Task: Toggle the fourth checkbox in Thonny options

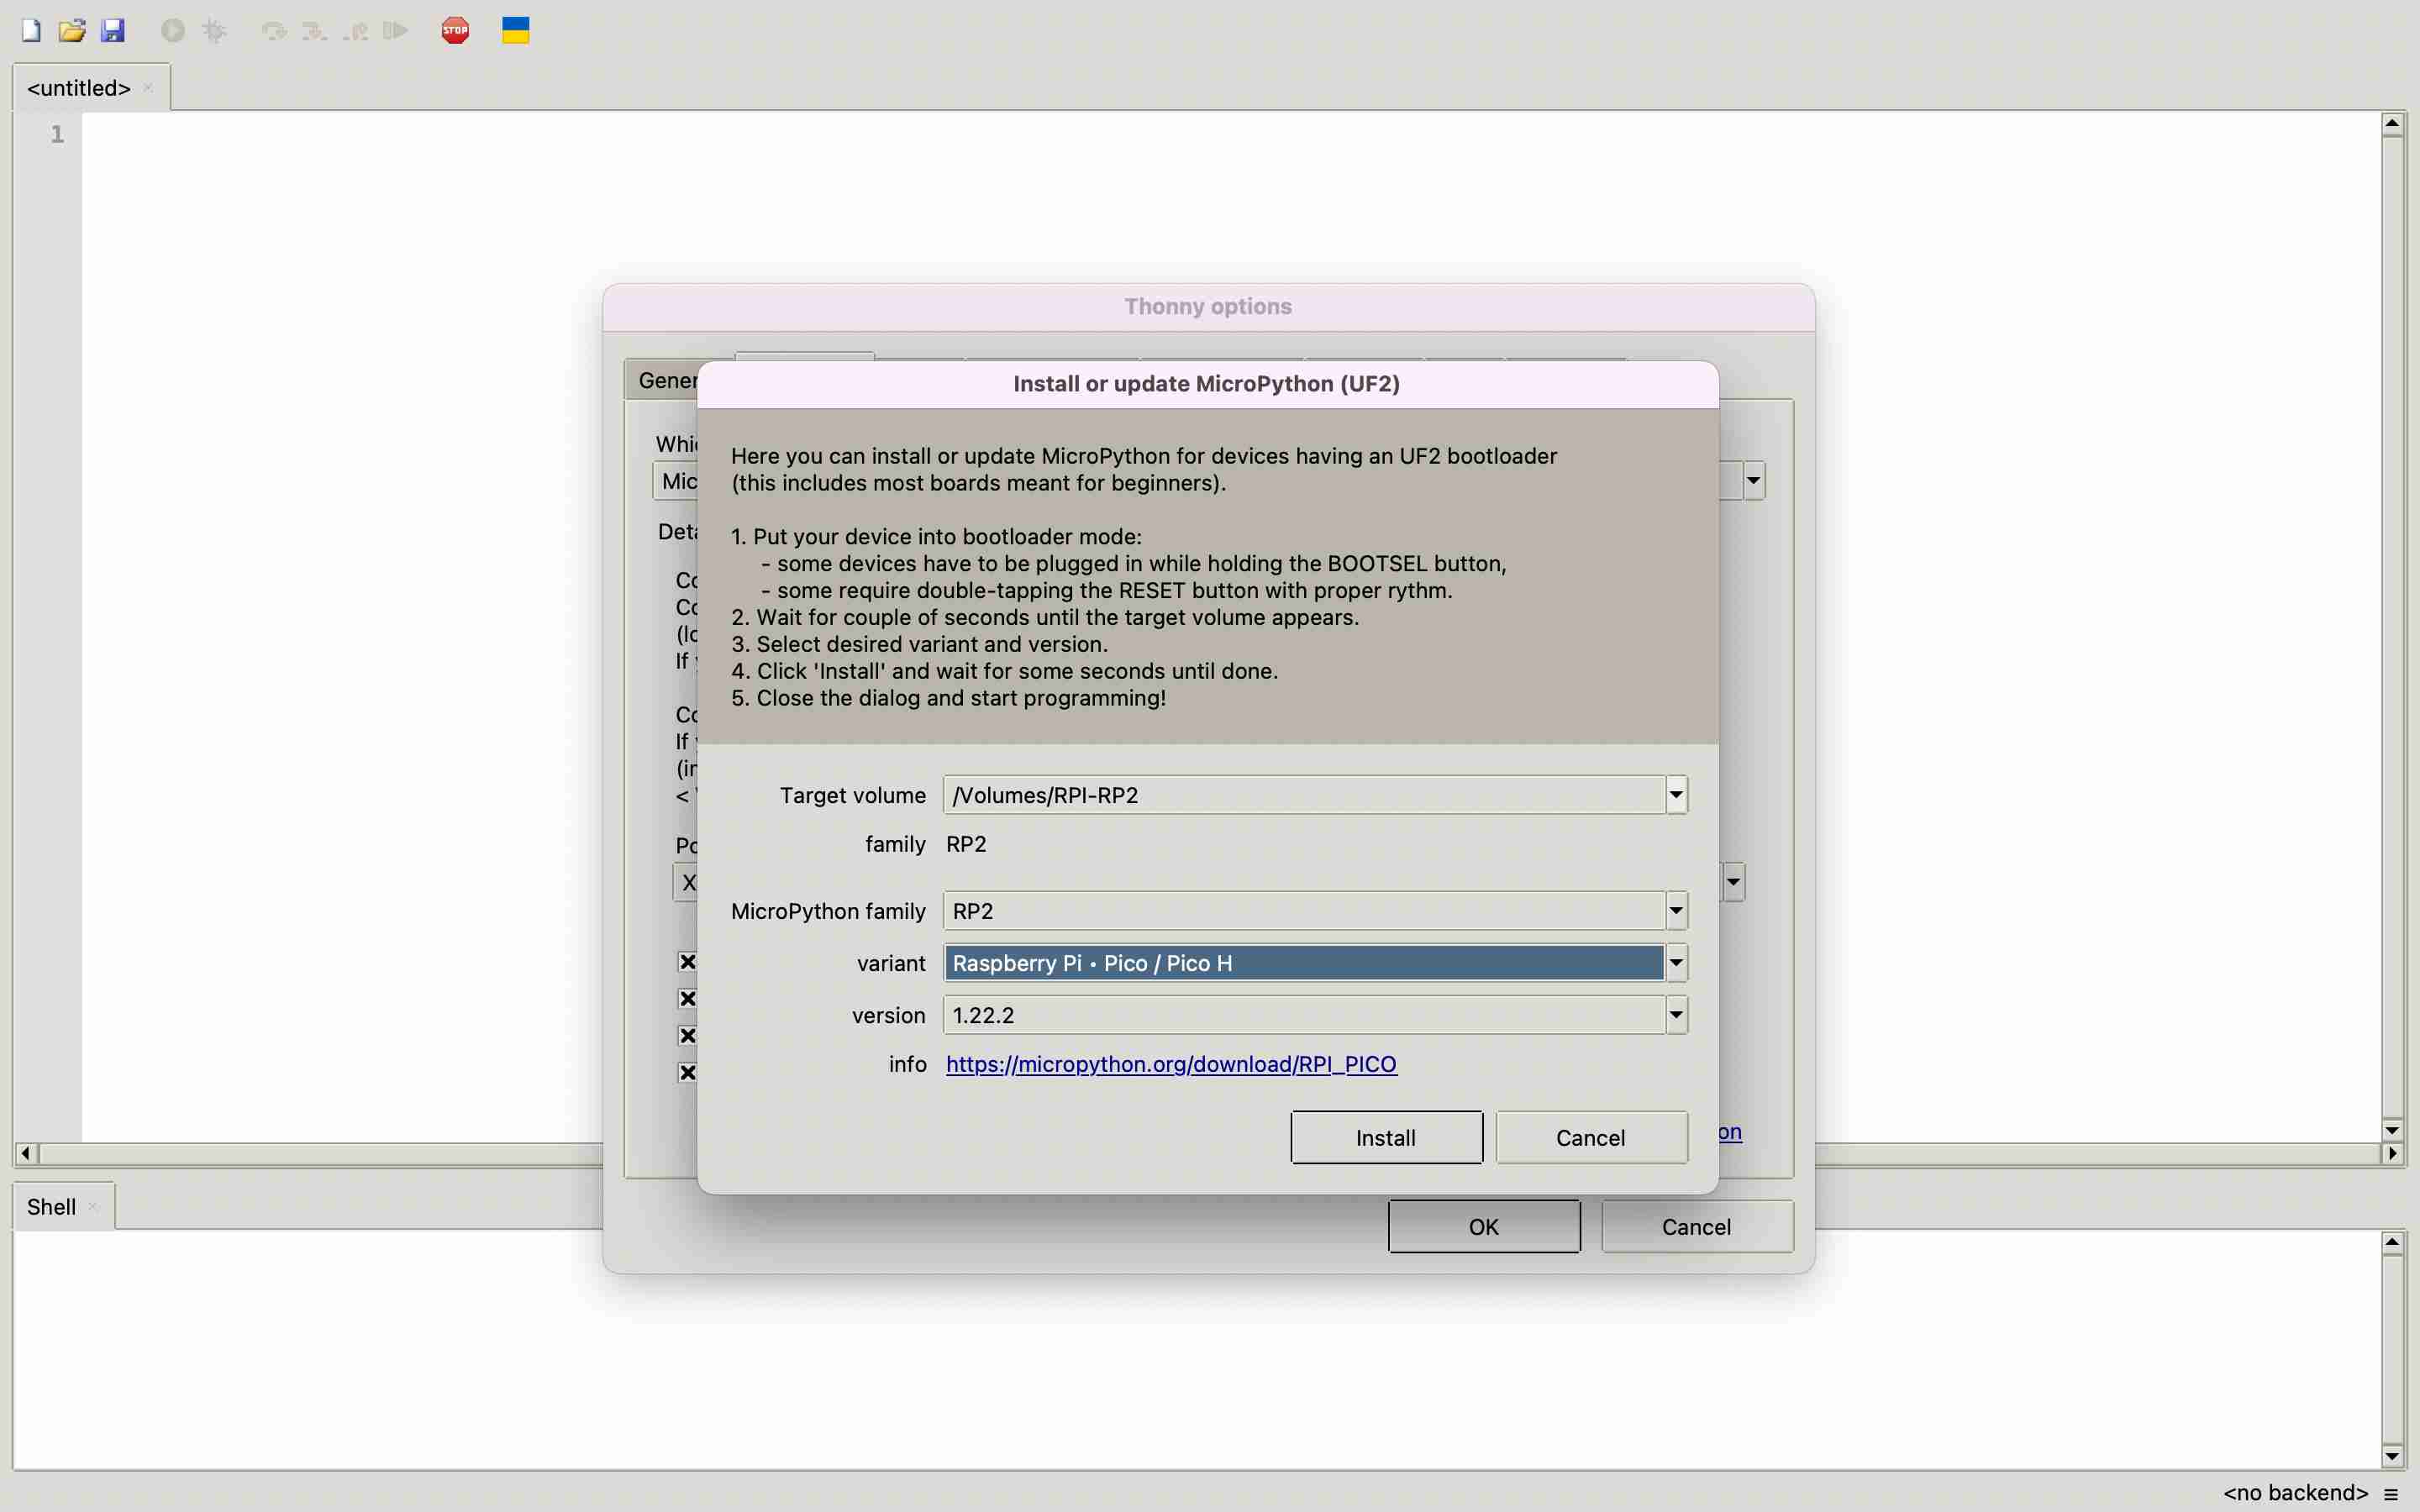Action: point(687,1073)
